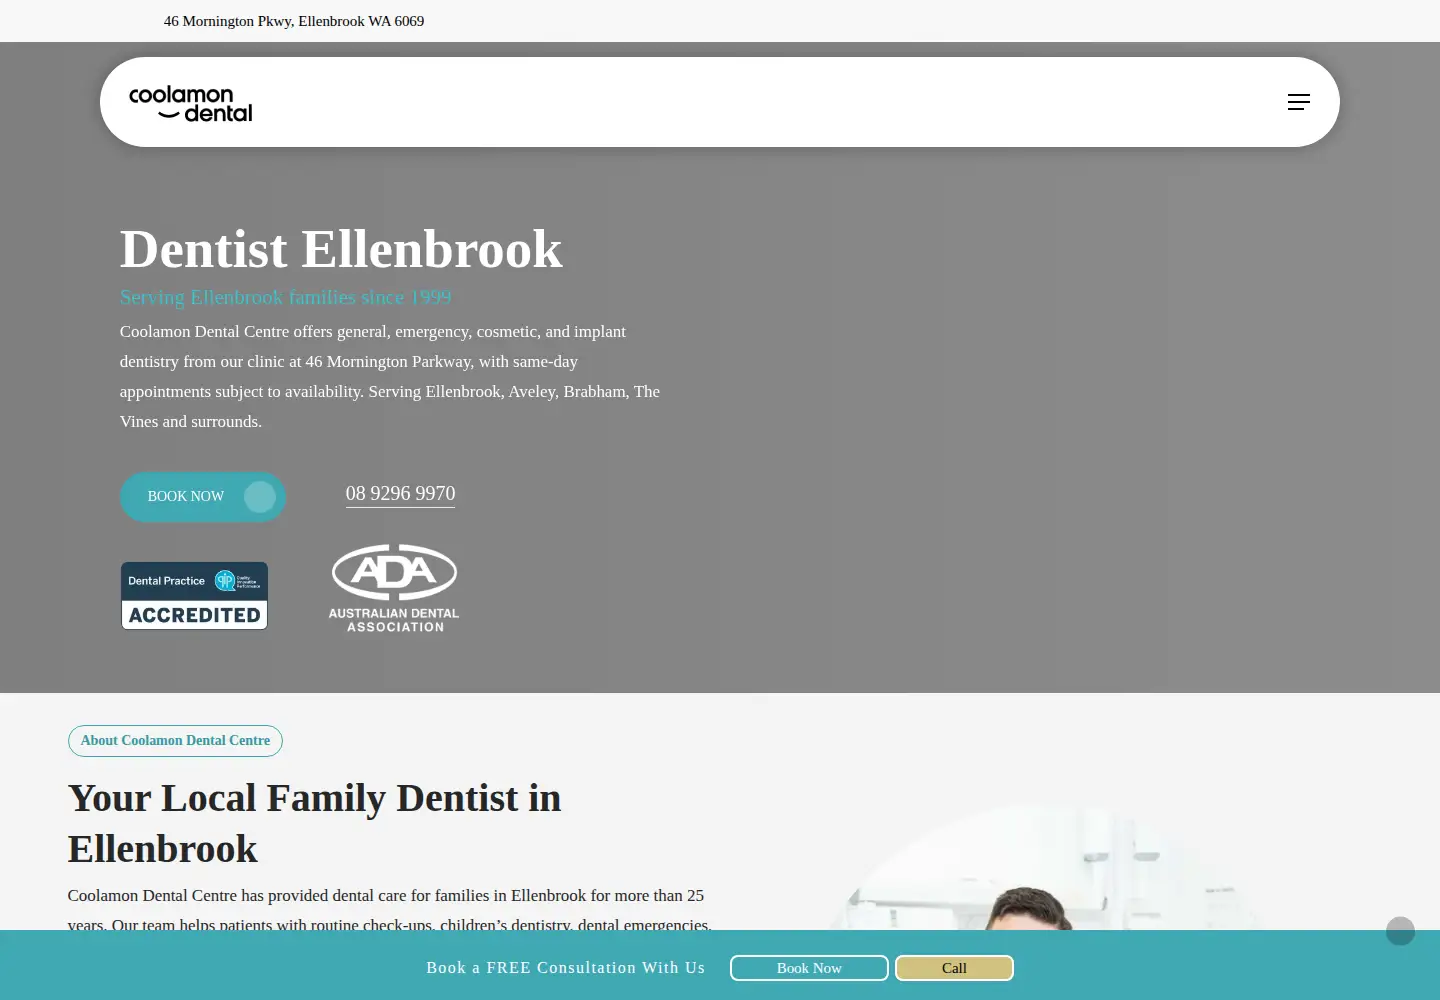
Task: Click the BOOK NOW hero button
Action: (203, 497)
